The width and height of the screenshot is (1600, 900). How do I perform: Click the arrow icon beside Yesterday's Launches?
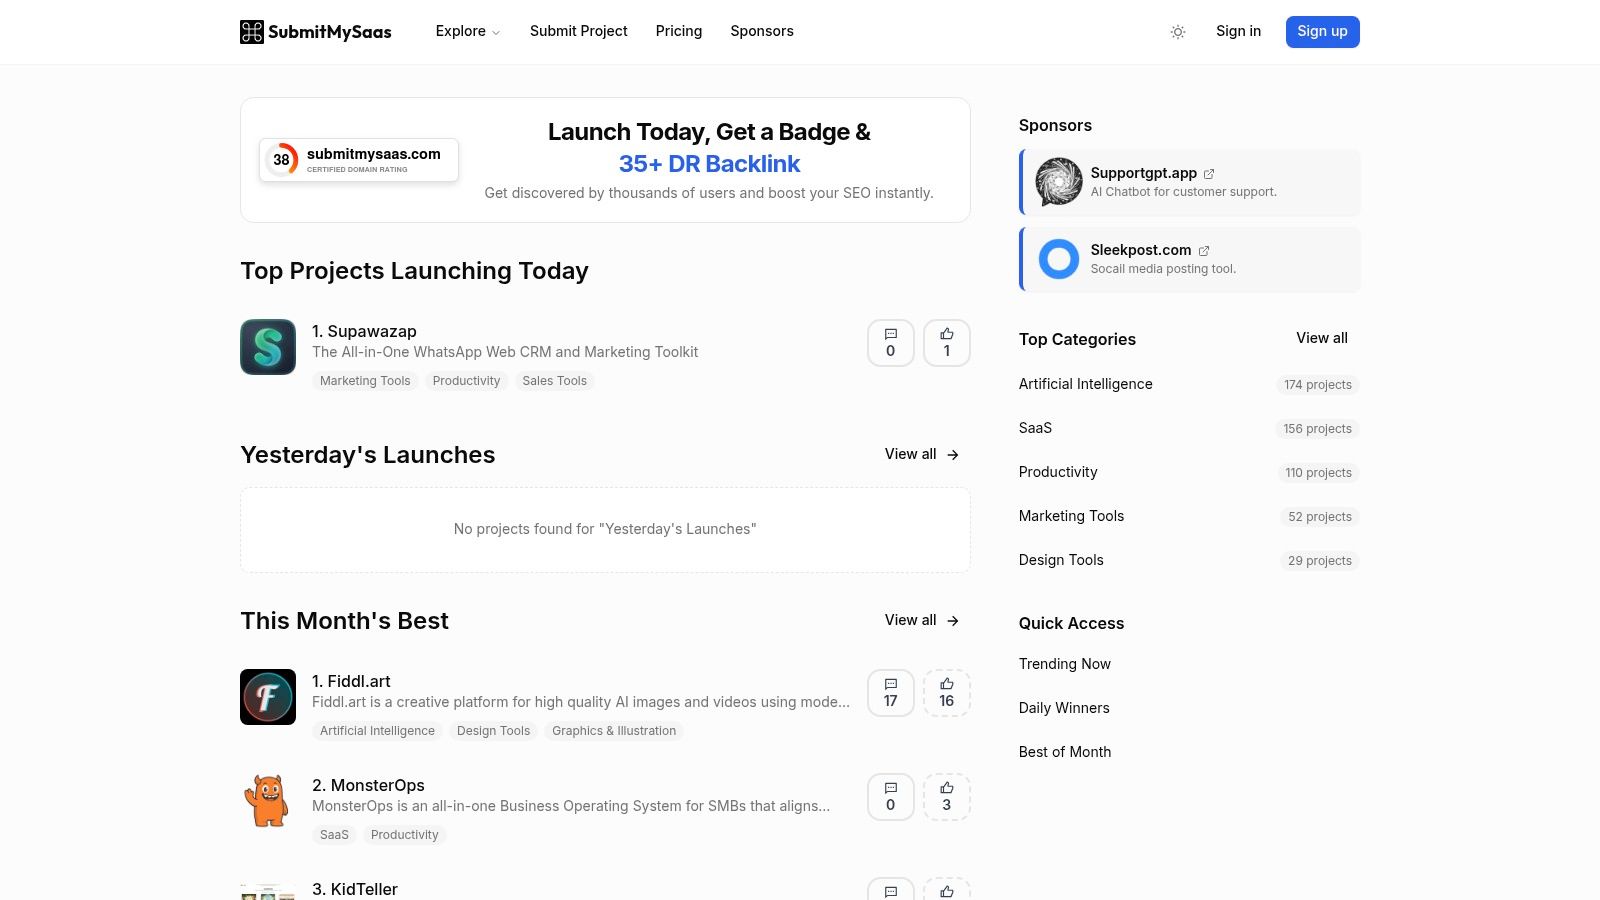[x=951, y=454]
